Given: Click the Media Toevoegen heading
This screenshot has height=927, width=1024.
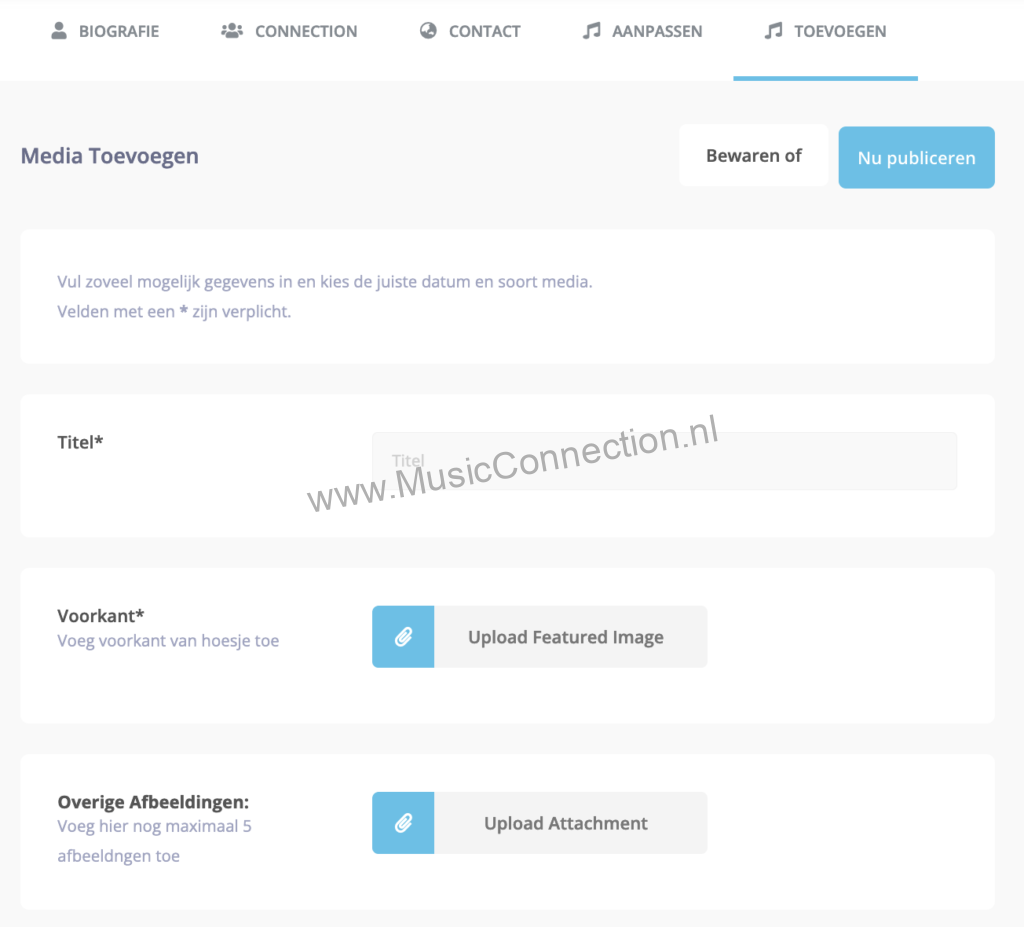Looking at the screenshot, I should 110,156.
